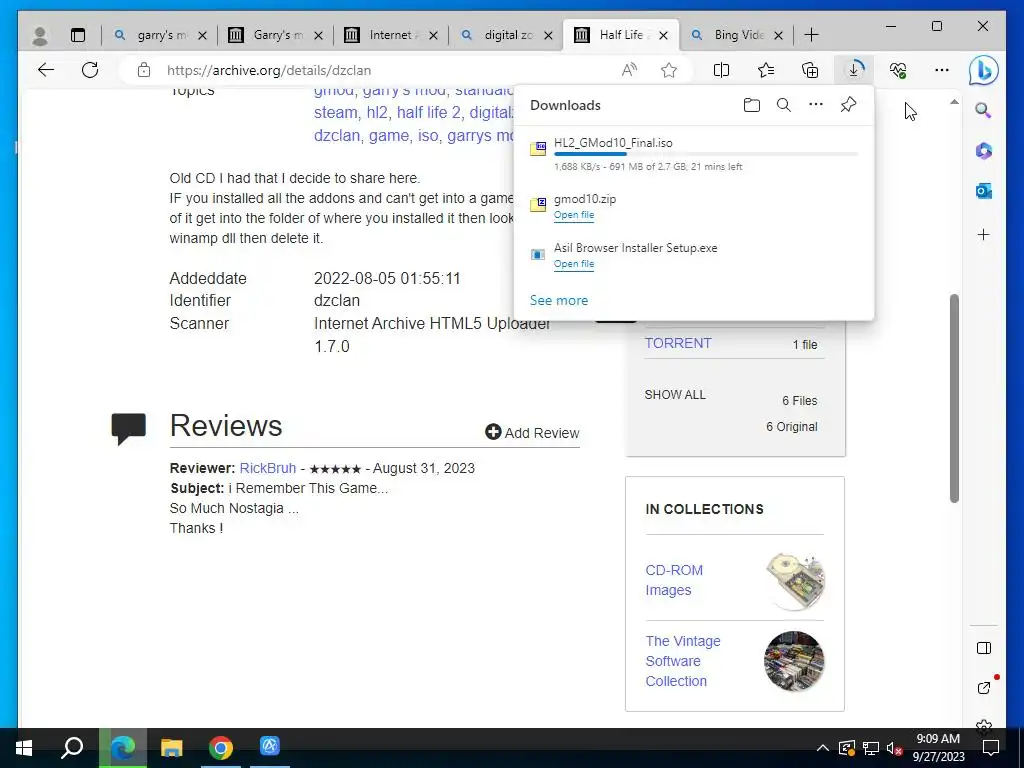Image resolution: width=1024 pixels, height=768 pixels.
Task: Click the address bar URL
Action: 269,71
